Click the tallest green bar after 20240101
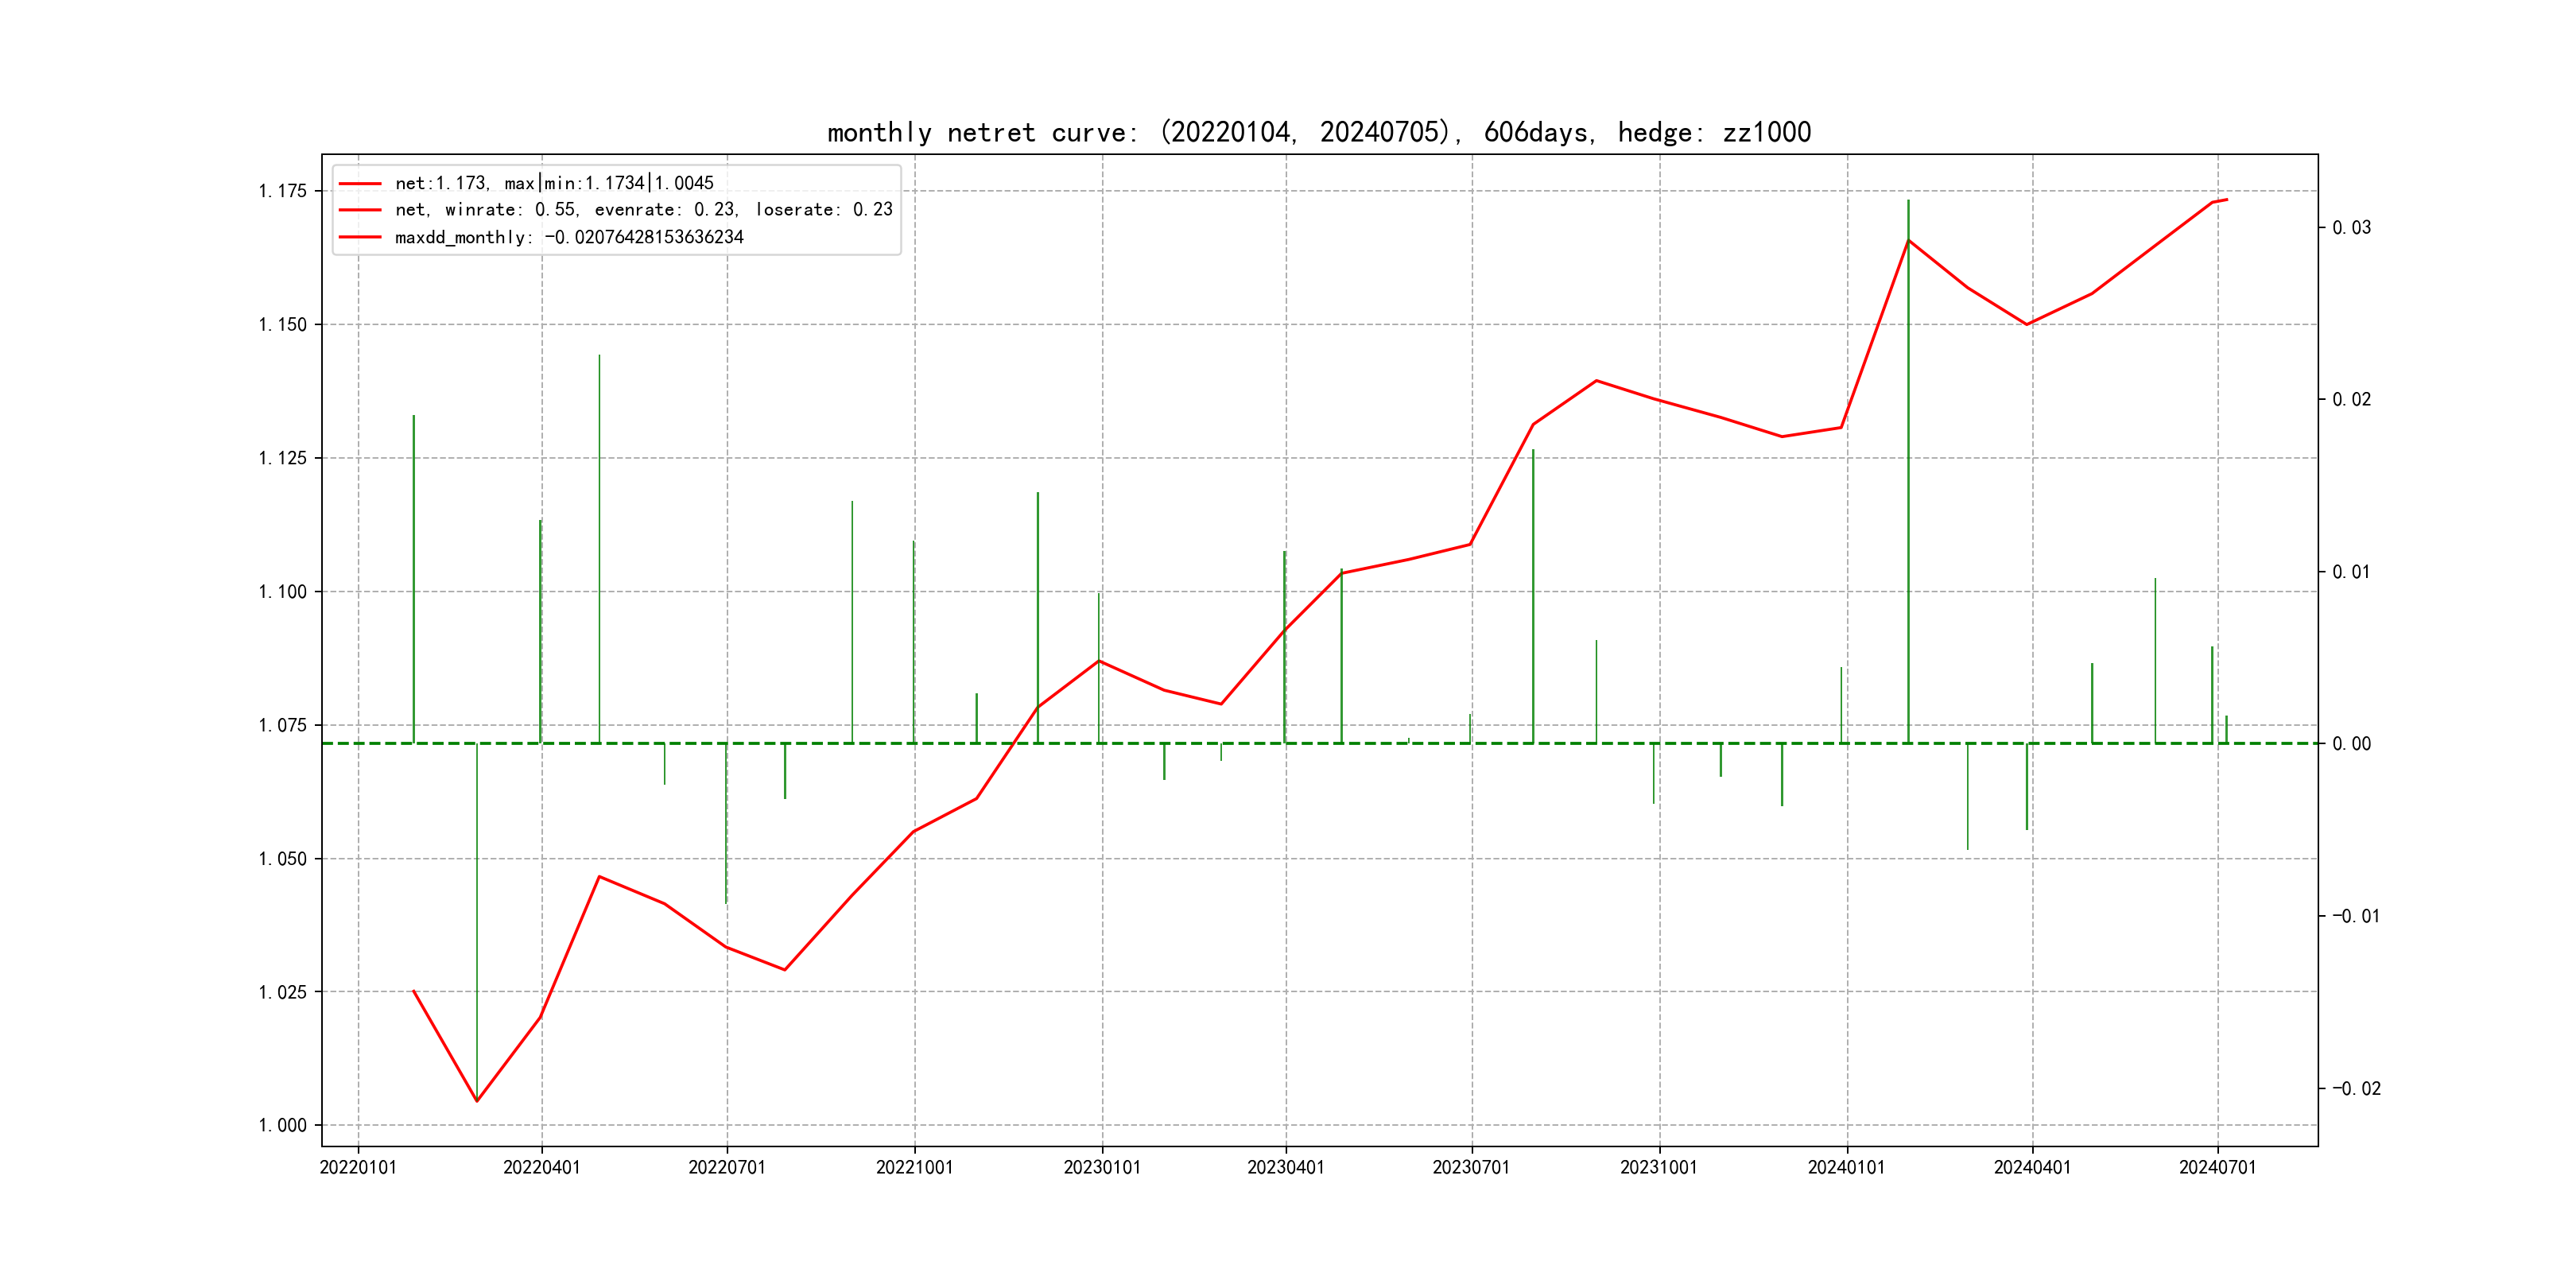 [1908, 470]
